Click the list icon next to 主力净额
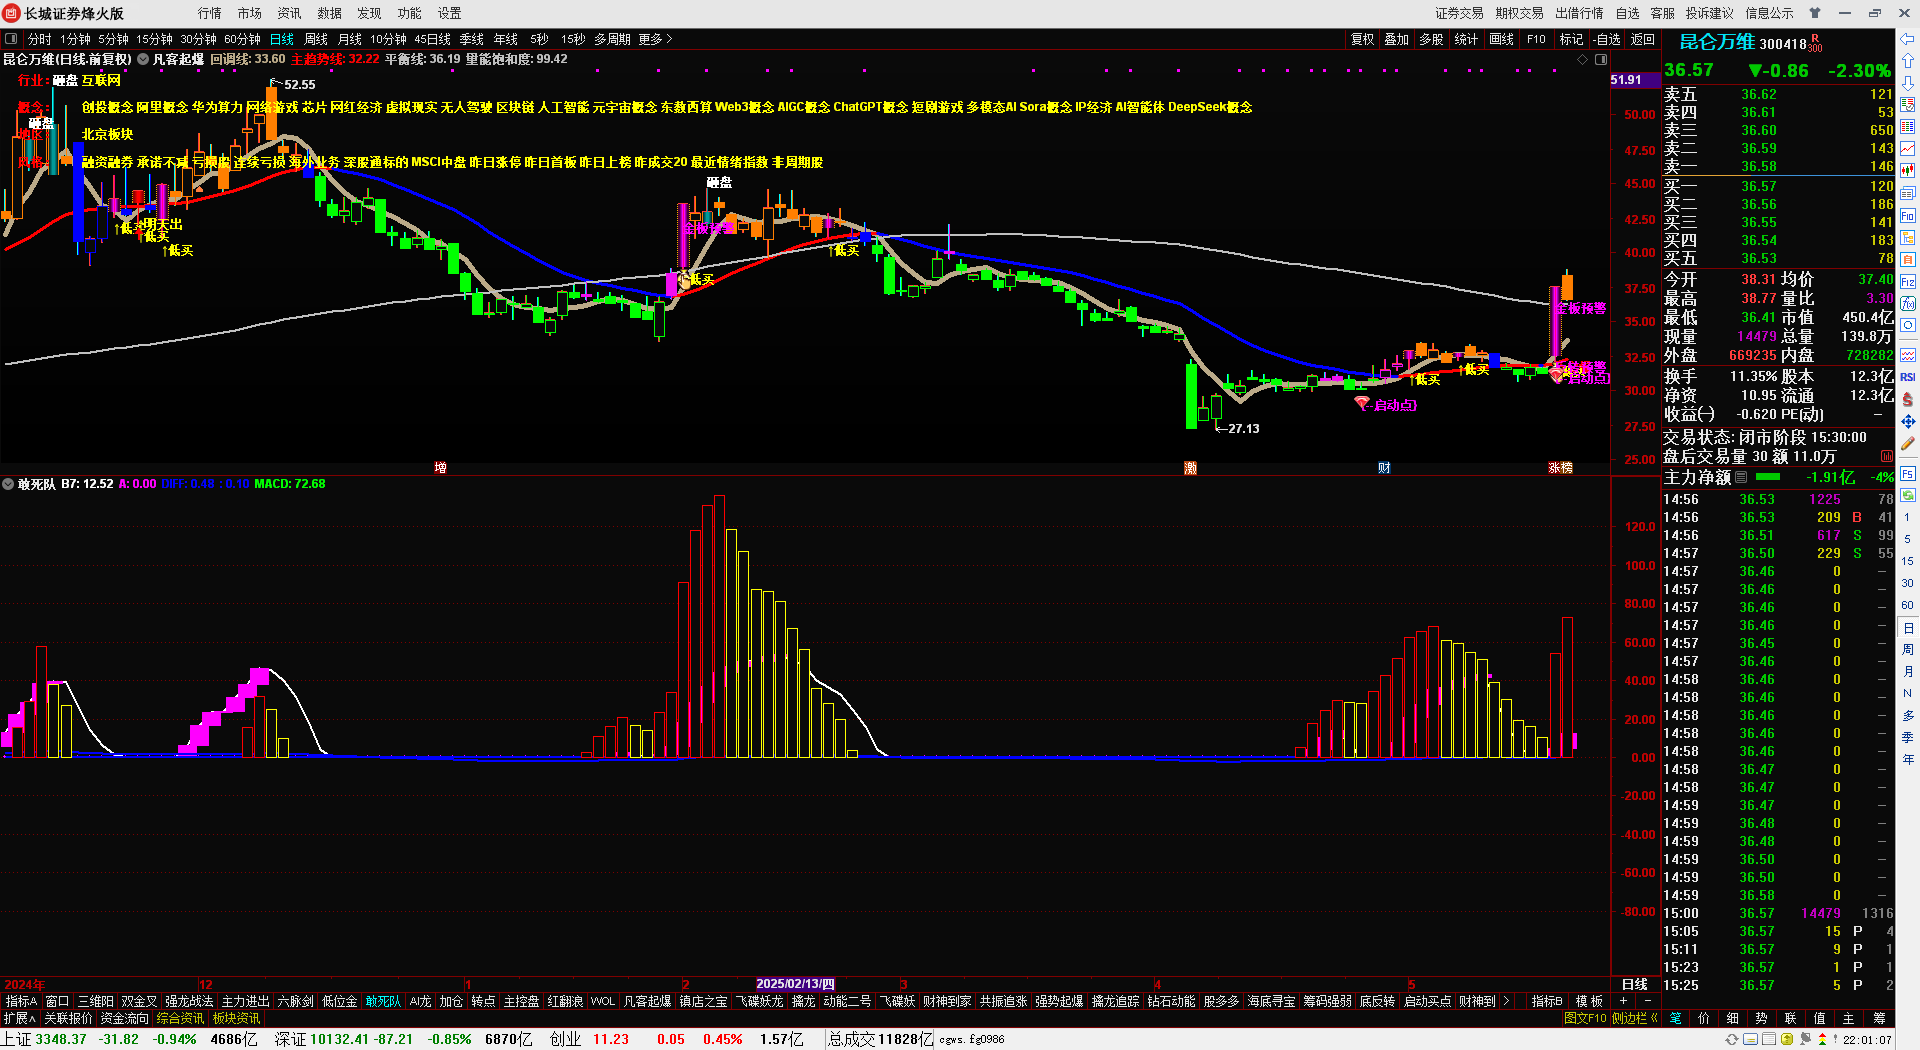The width and height of the screenshot is (1920, 1050). [x=1741, y=478]
